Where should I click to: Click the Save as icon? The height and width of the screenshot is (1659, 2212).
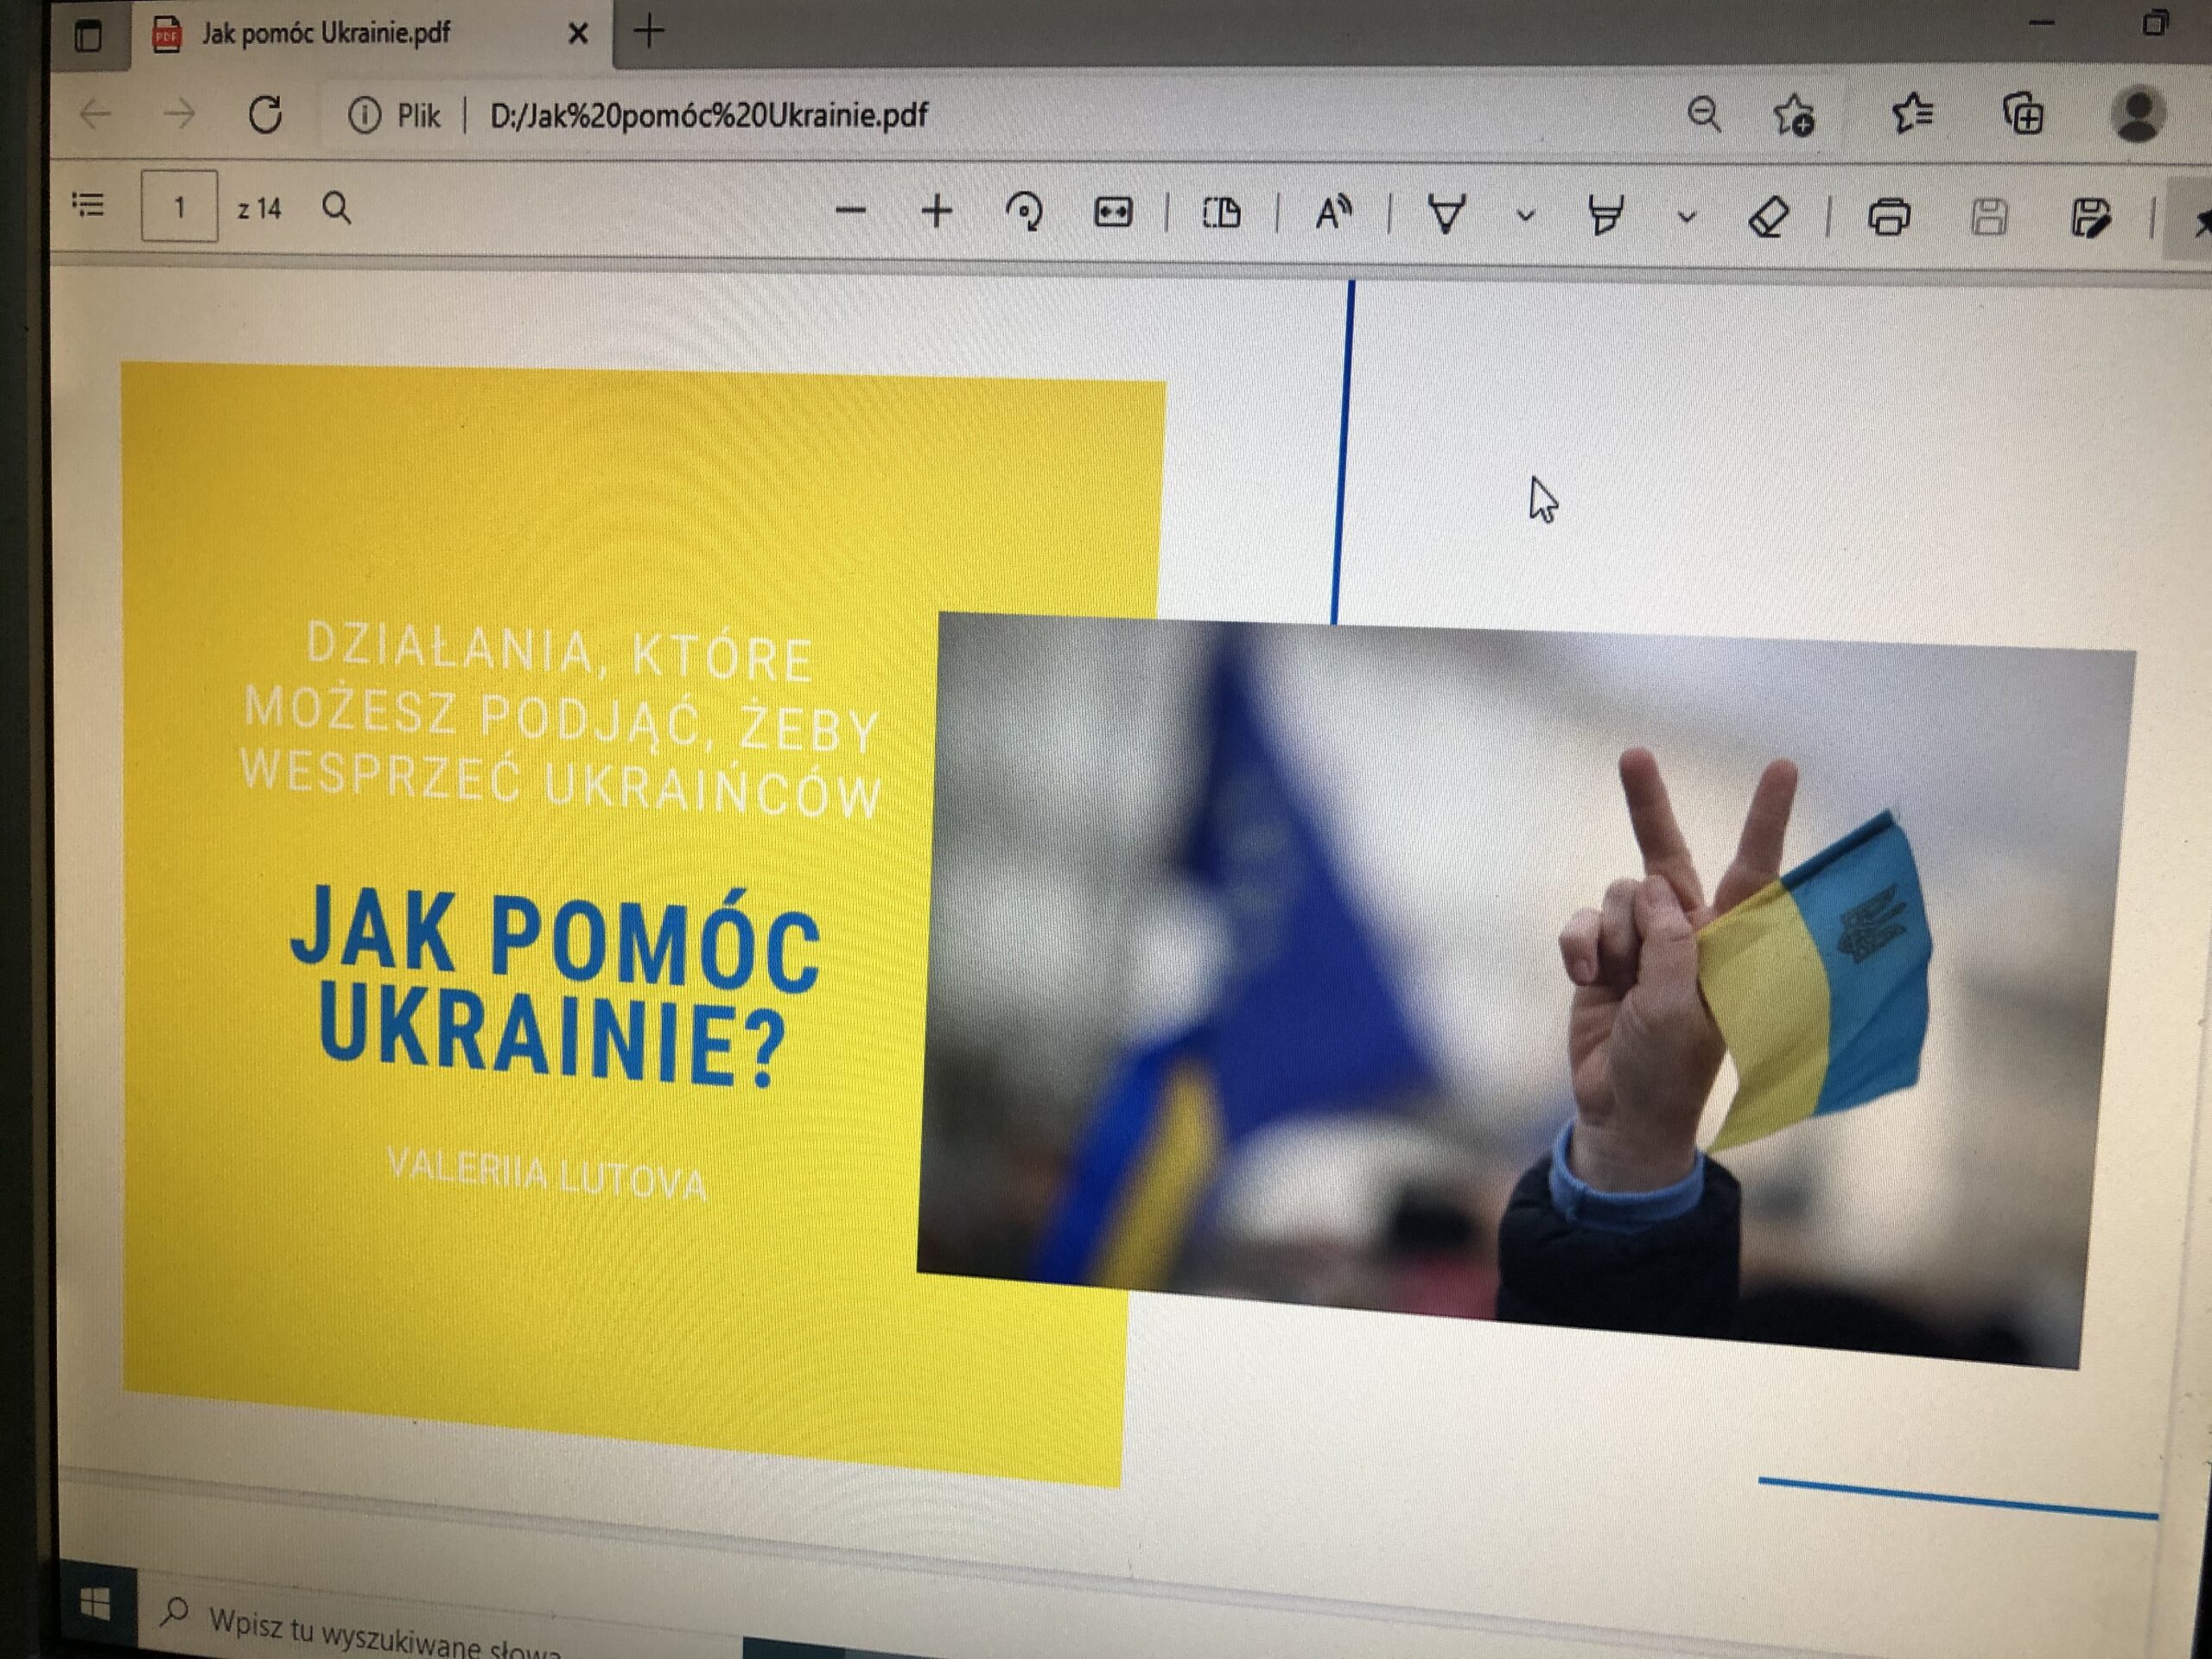tap(2090, 218)
